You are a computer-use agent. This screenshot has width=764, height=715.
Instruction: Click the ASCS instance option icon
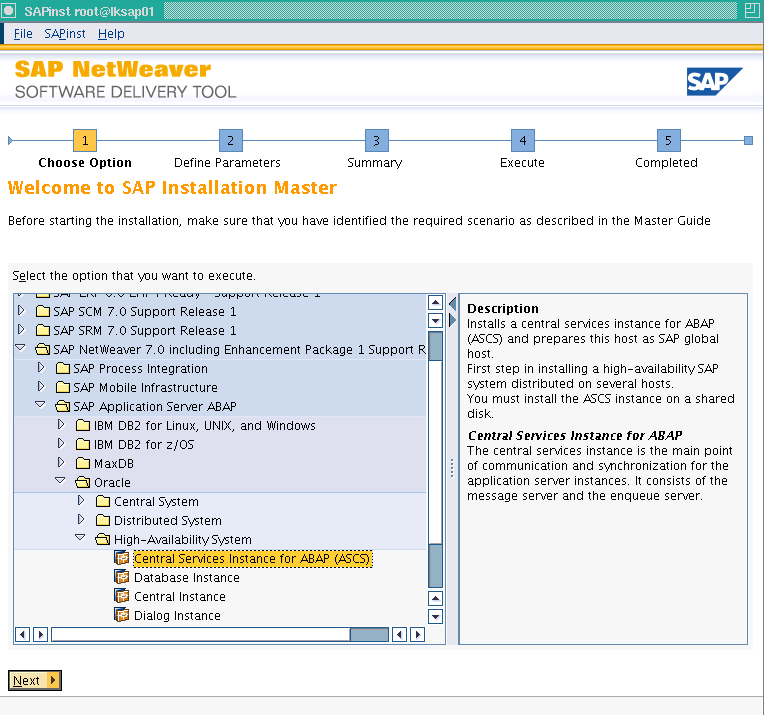[x=122, y=558]
